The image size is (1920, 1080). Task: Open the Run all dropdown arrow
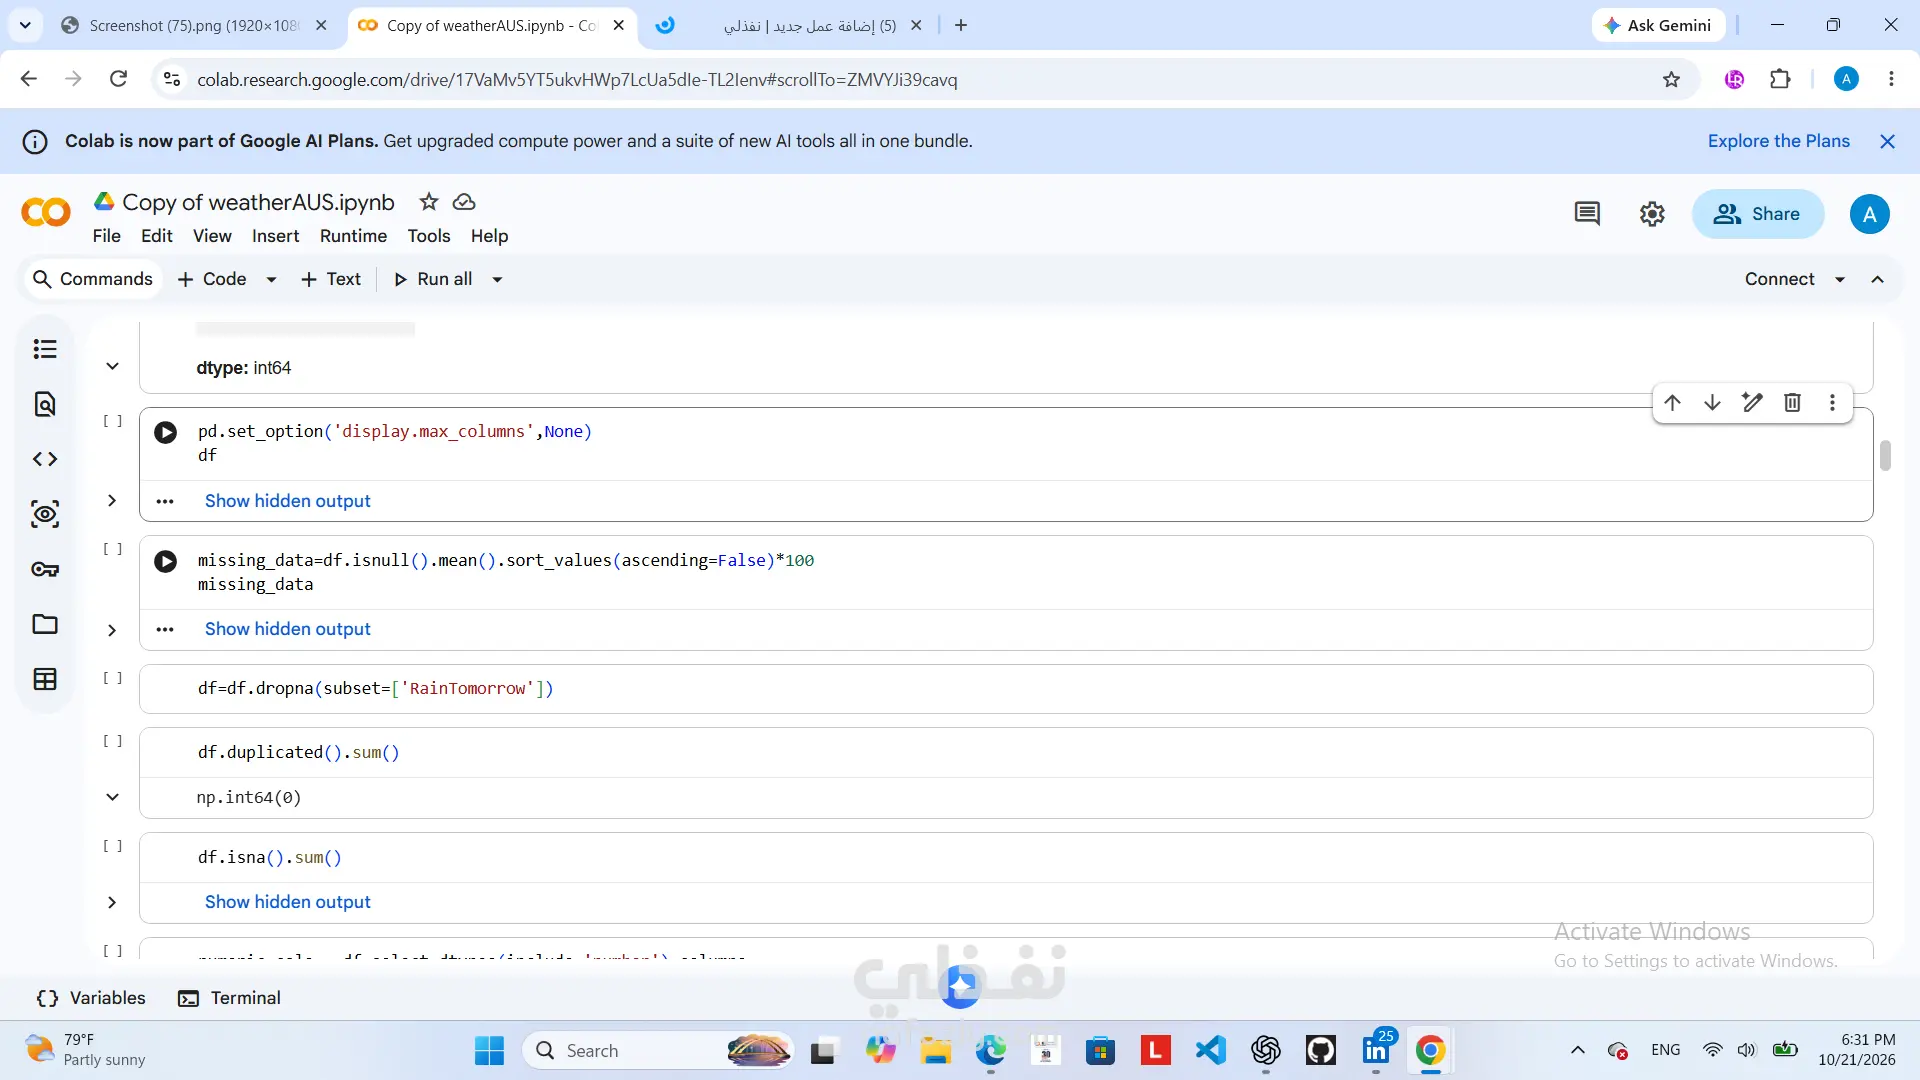point(497,279)
